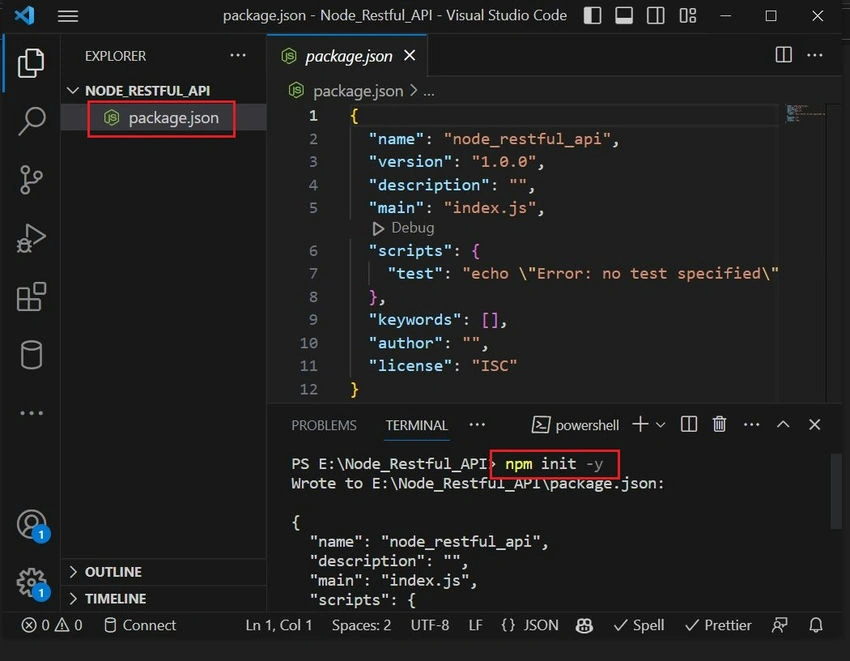Open Explorer views and more actions ellipsis
850x661 pixels.
pyautogui.click(x=237, y=56)
